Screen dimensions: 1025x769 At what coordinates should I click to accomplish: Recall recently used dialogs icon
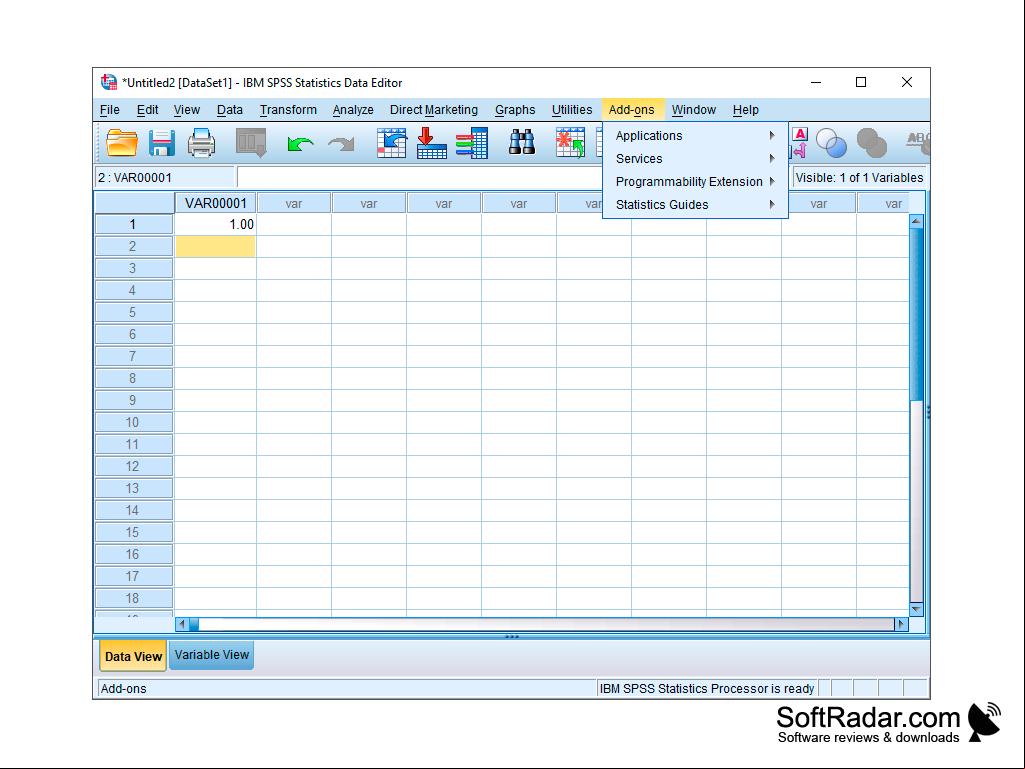pyautogui.click(x=251, y=143)
